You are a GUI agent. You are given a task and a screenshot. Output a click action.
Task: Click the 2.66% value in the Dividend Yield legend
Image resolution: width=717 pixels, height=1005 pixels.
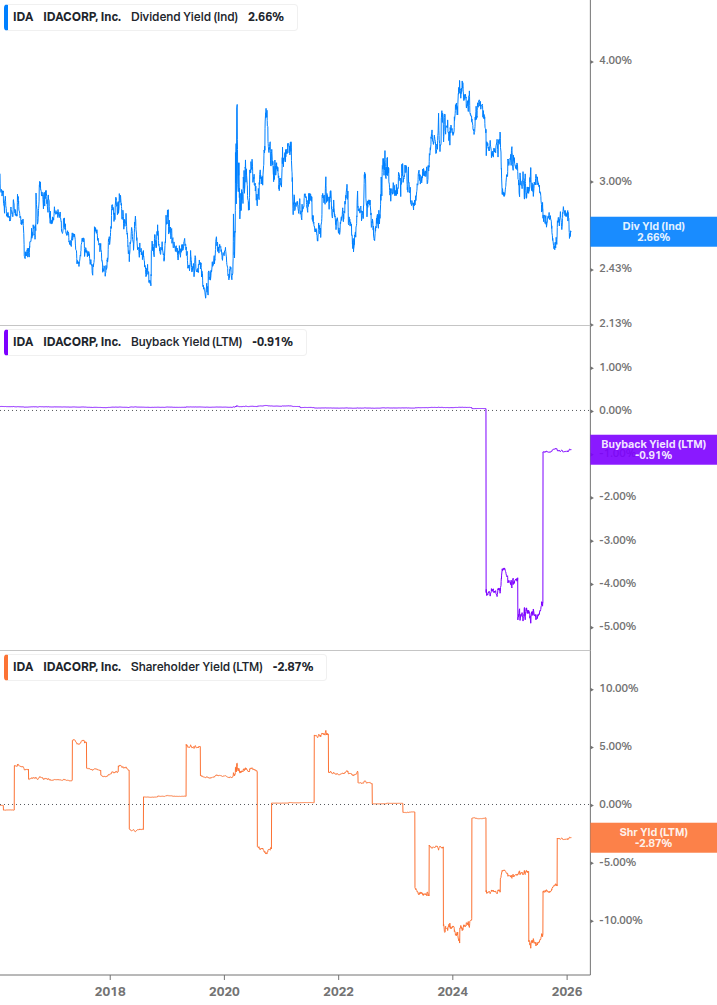tap(266, 17)
